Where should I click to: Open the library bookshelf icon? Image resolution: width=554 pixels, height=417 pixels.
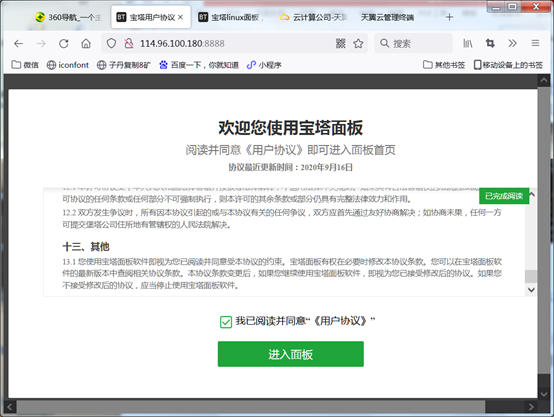(x=468, y=43)
